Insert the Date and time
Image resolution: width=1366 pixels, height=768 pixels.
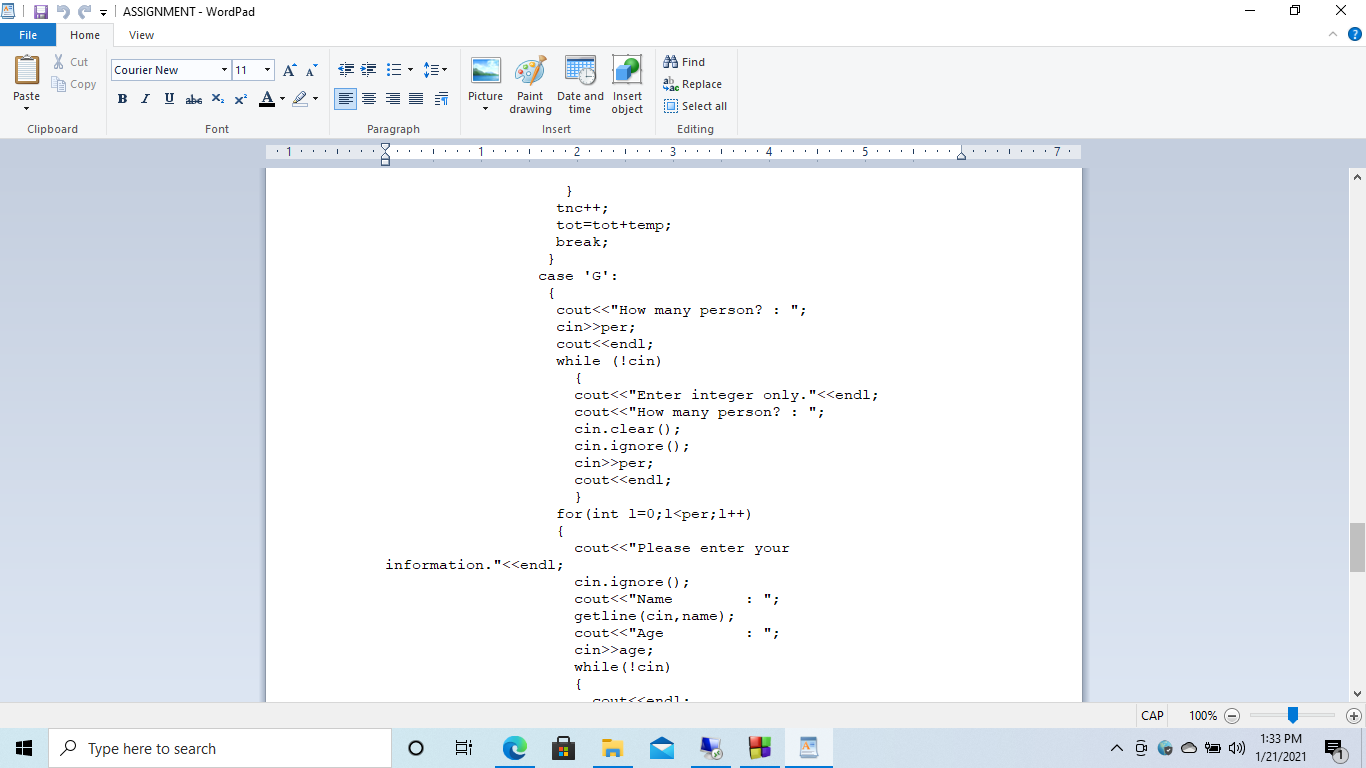click(580, 85)
